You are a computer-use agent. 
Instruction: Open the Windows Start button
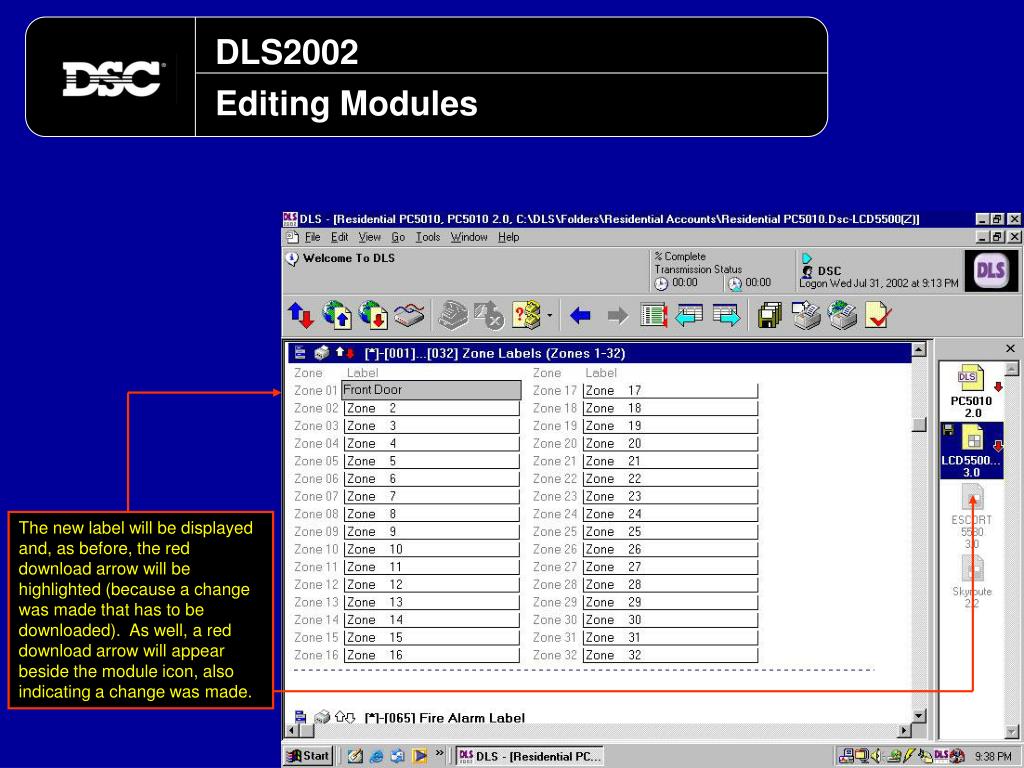pos(308,756)
